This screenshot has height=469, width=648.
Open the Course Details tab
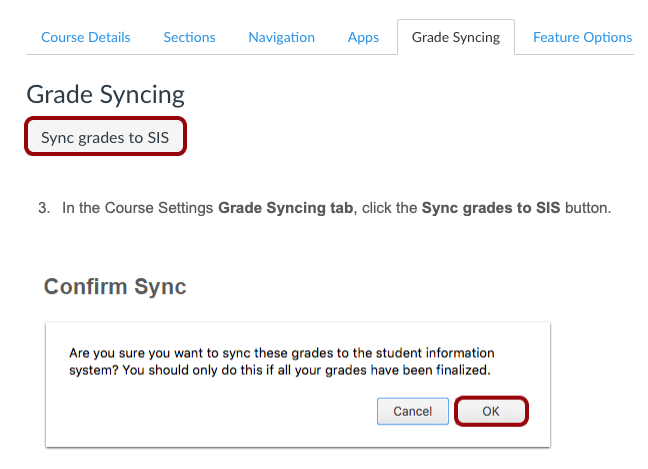[x=85, y=37]
